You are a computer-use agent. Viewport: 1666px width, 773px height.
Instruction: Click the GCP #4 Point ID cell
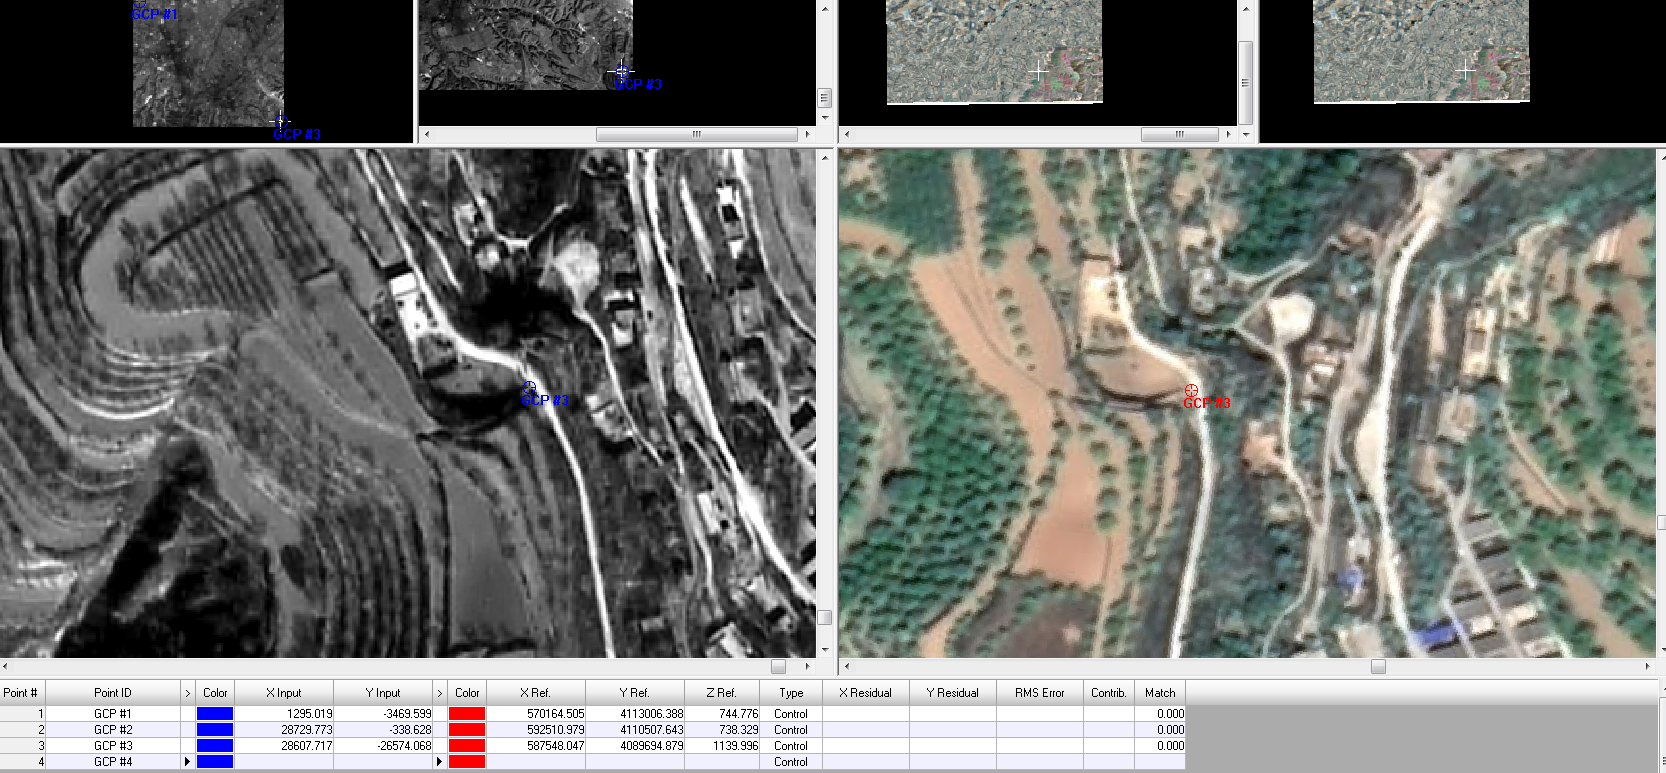pos(113,762)
